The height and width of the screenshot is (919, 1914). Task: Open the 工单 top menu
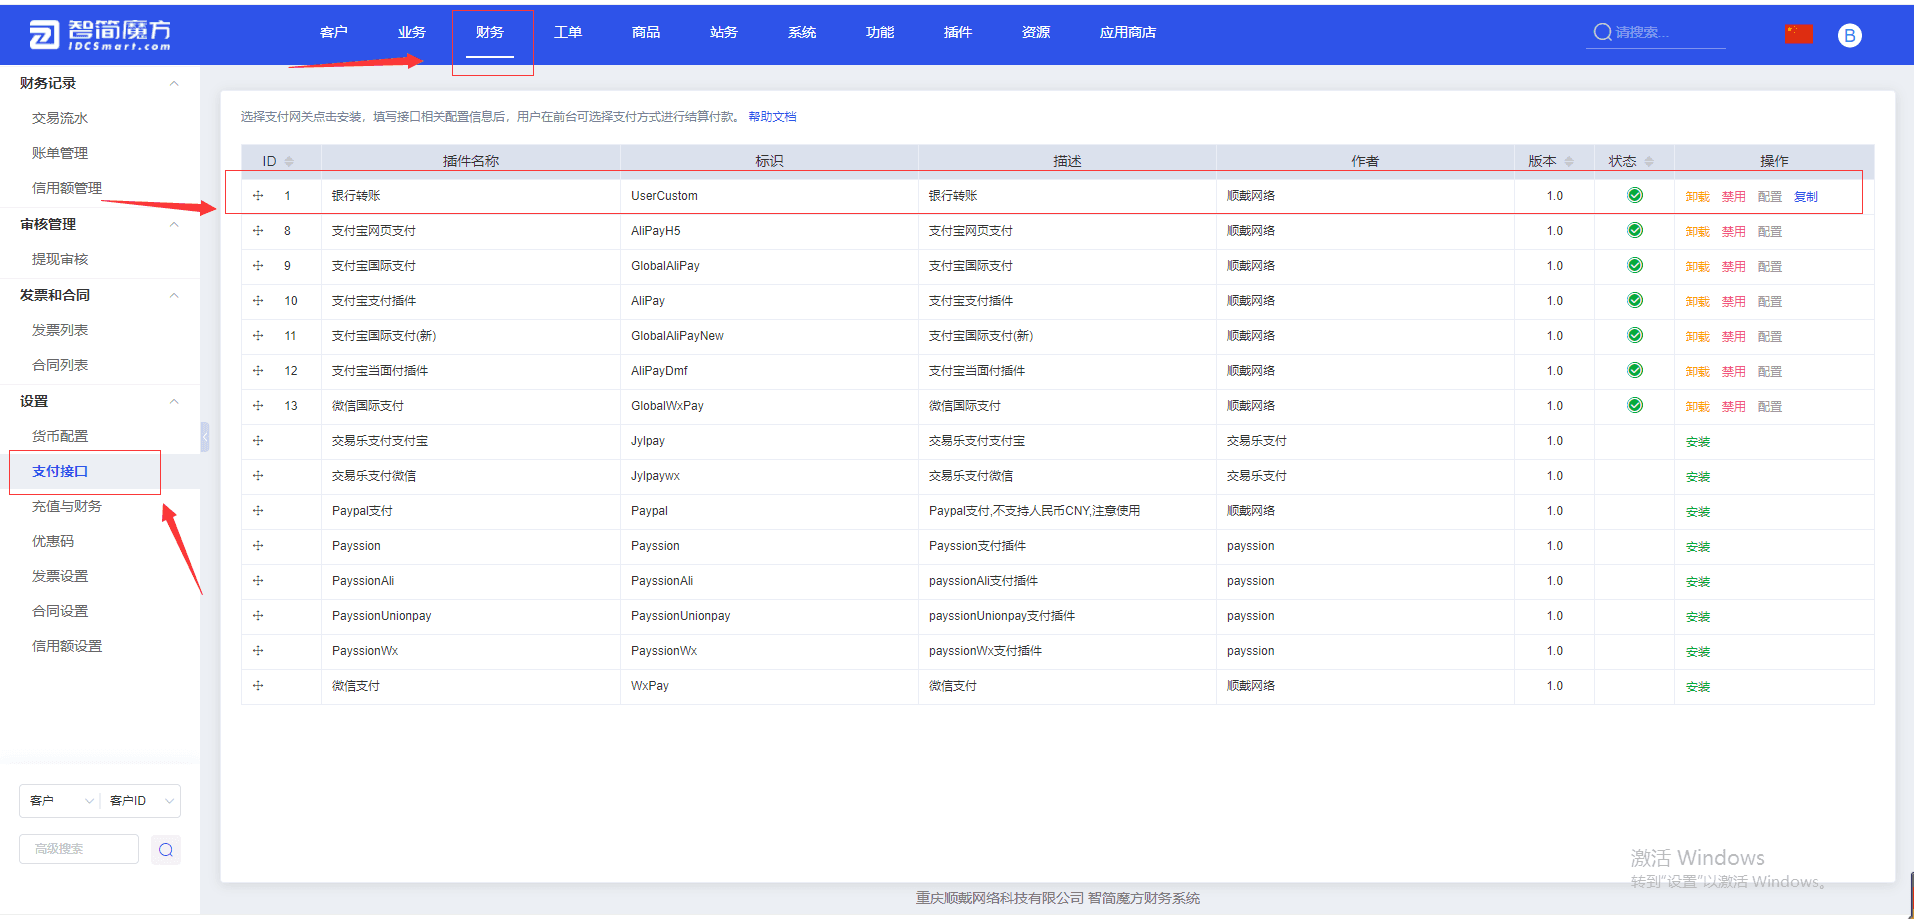568,33
